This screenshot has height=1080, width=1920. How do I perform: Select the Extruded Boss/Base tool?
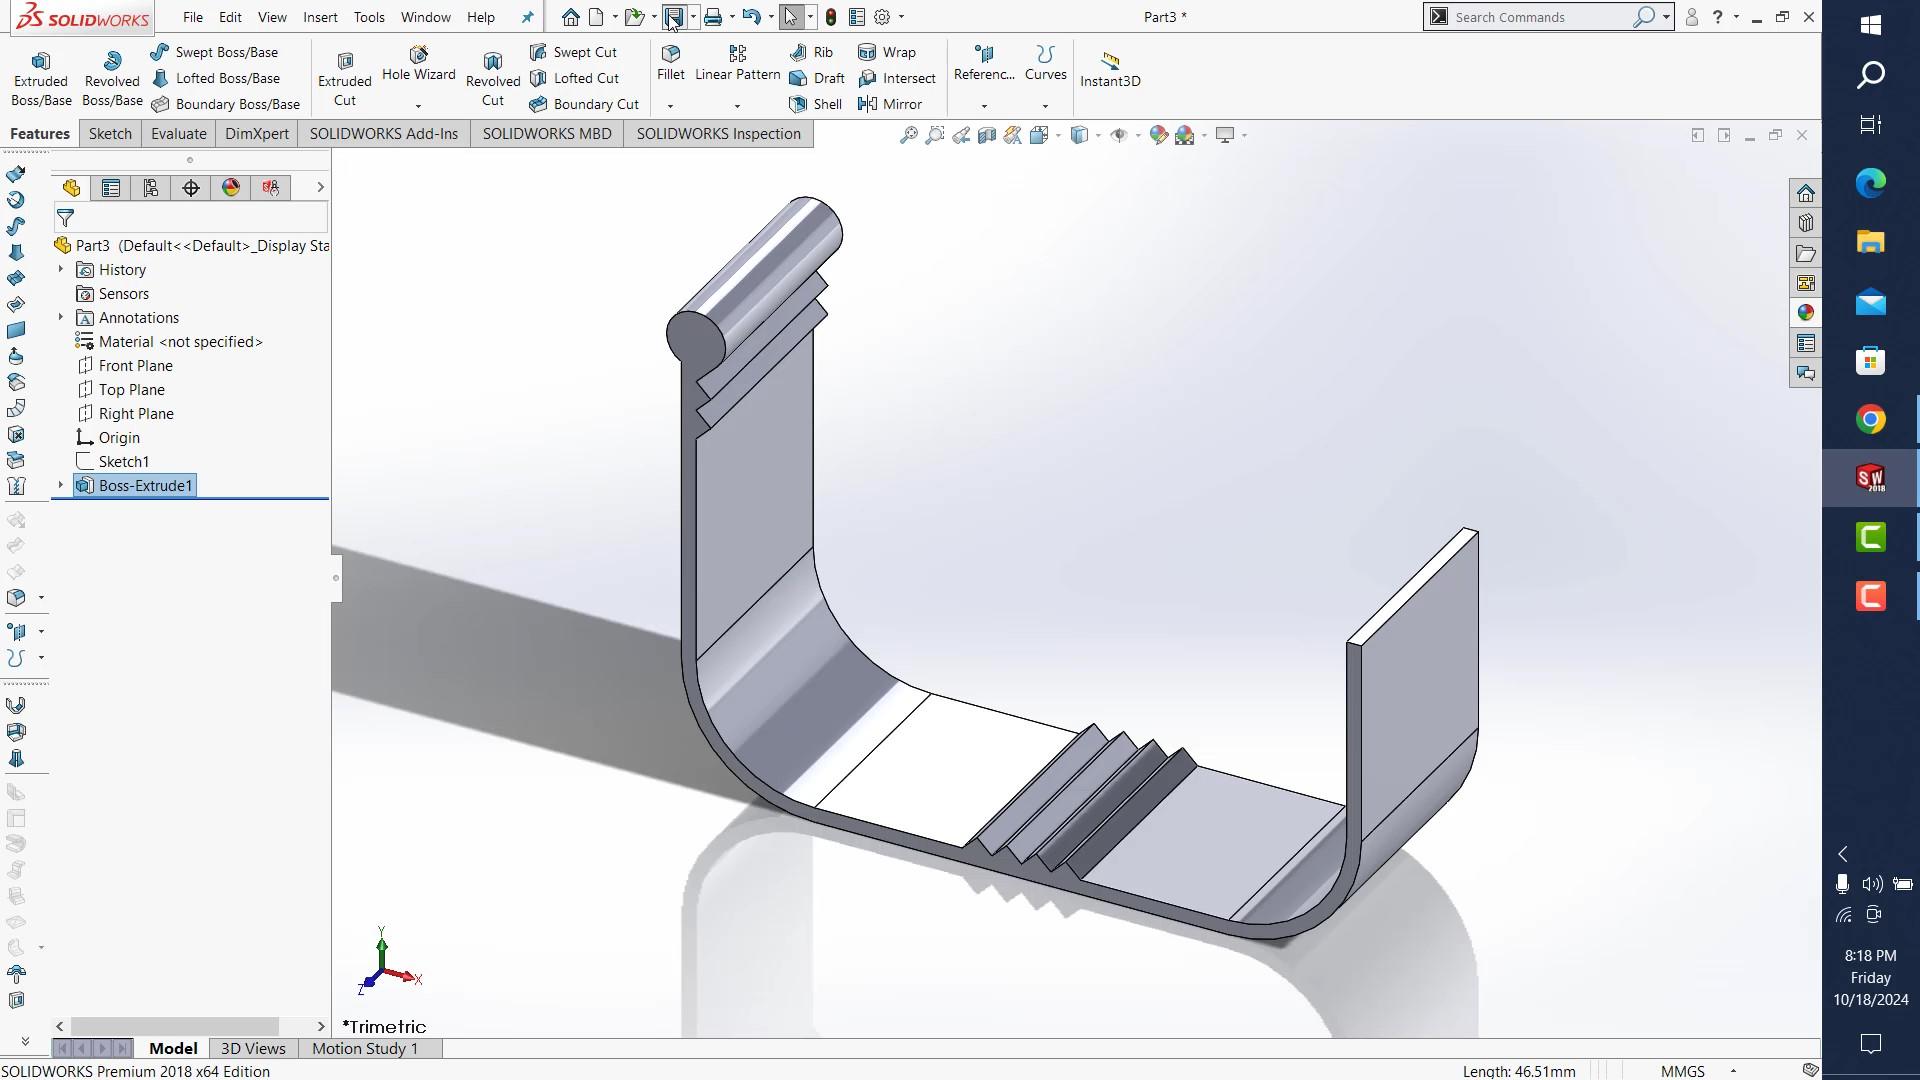pyautogui.click(x=41, y=78)
